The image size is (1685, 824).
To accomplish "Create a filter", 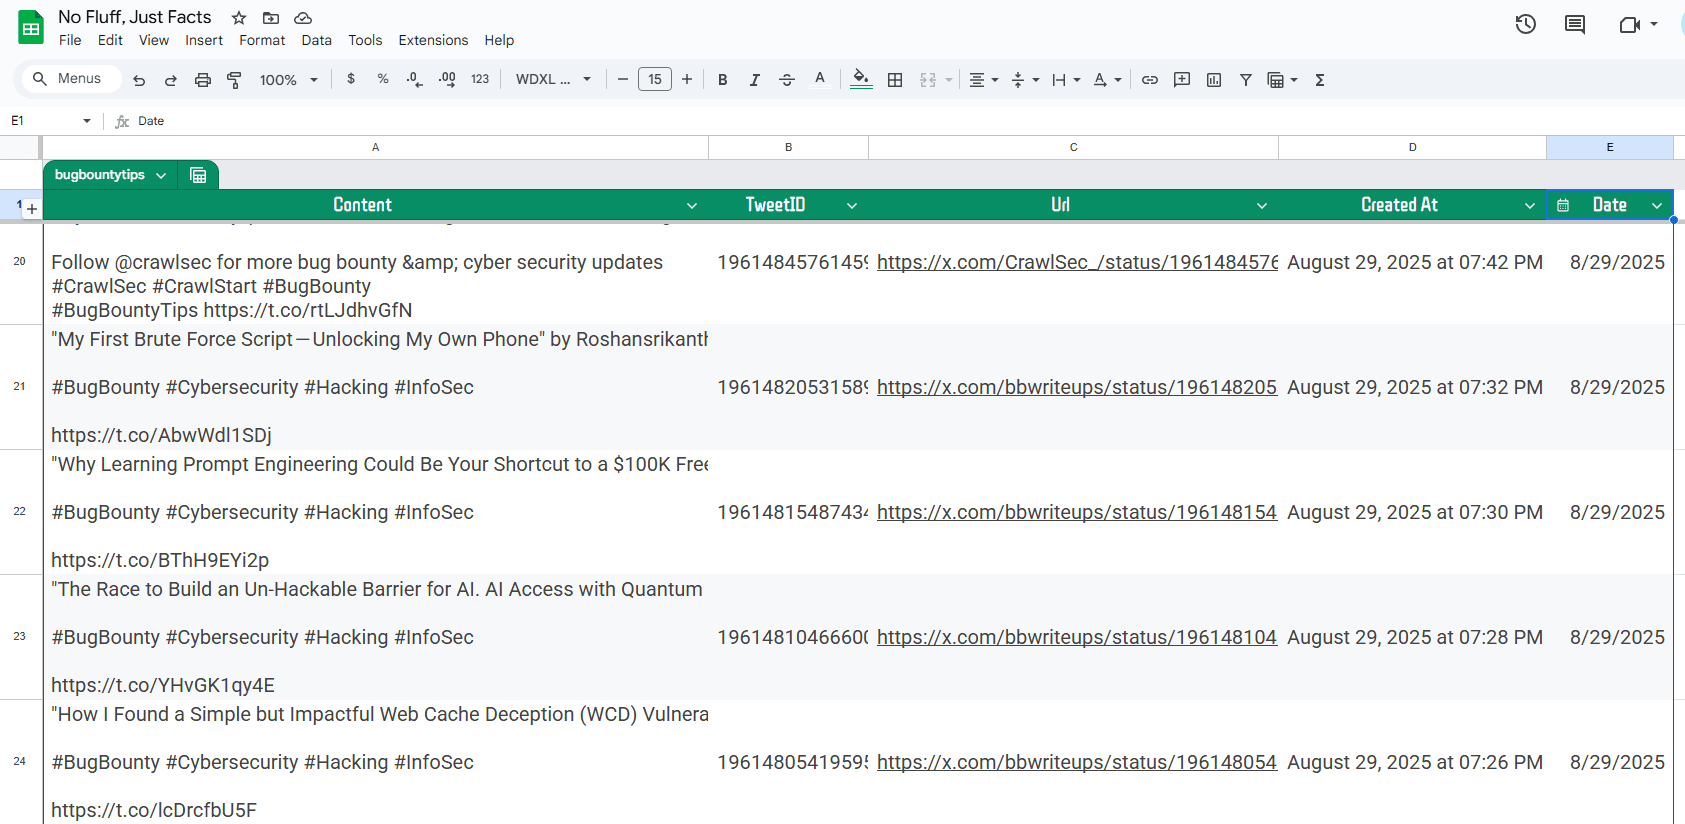I will coord(1246,80).
